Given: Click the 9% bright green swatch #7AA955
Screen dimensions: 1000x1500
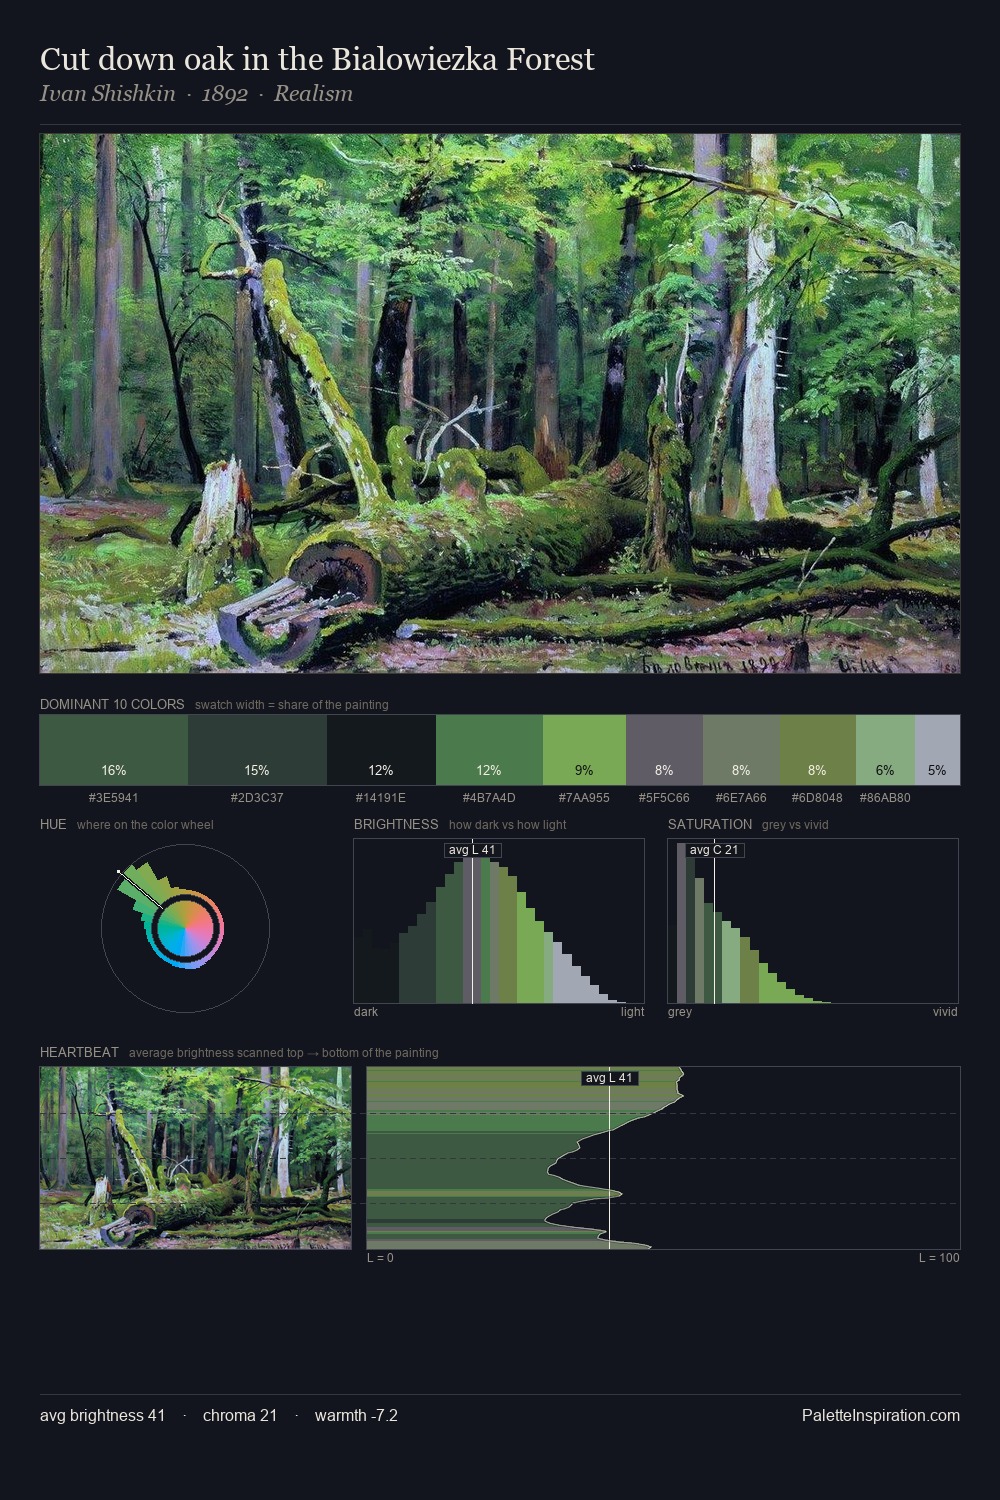Looking at the screenshot, I should [x=584, y=750].
